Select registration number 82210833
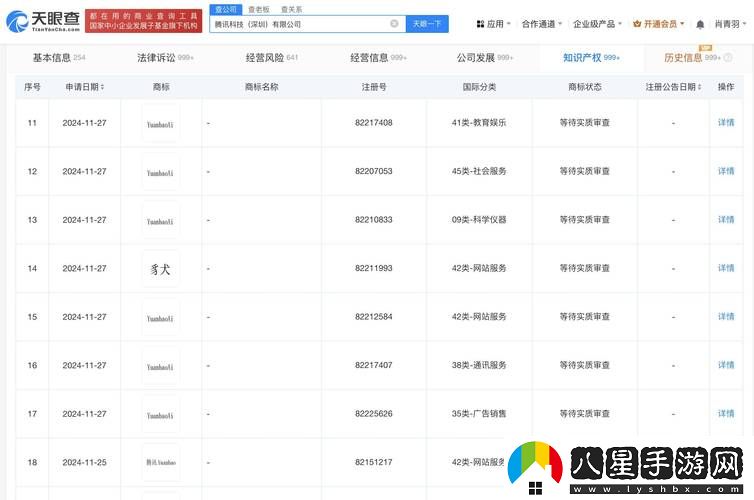The height and width of the screenshot is (500, 754). click(x=374, y=220)
